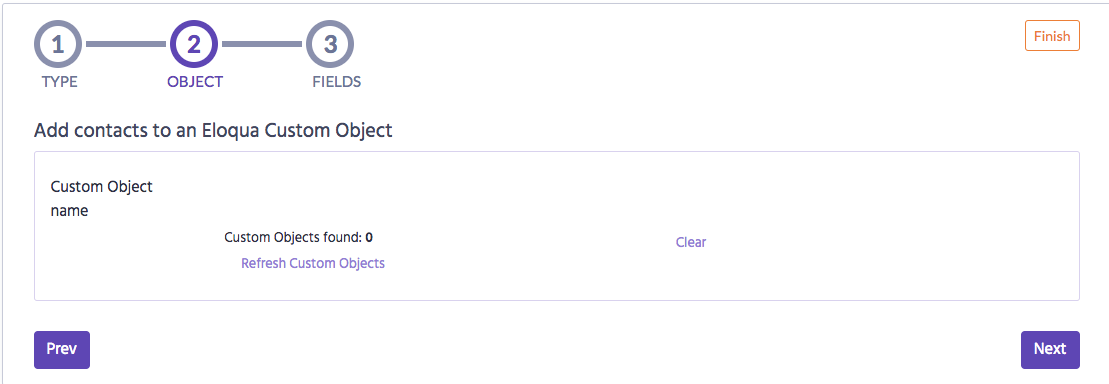Screen dimensions: 1109x384
Task: Select the step 2 circle icon
Action: tap(194, 45)
